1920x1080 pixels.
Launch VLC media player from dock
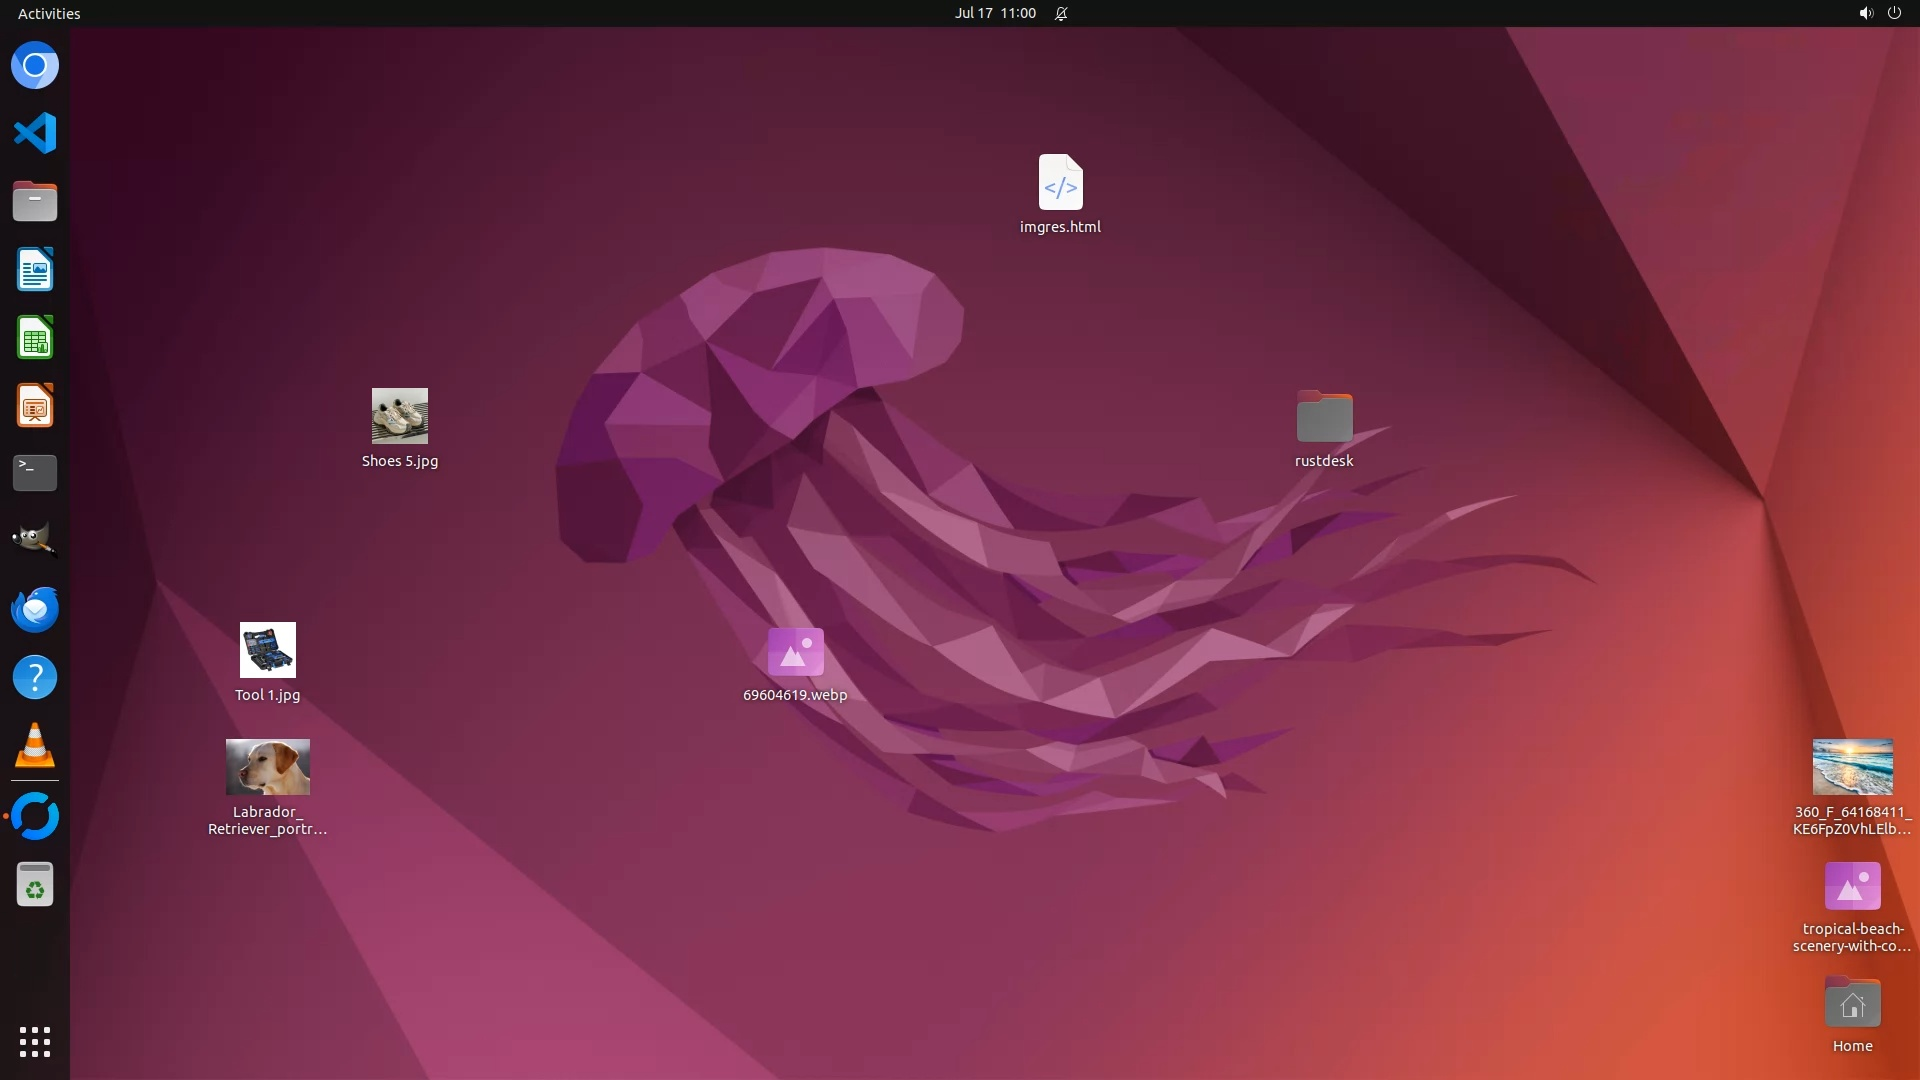(35, 746)
